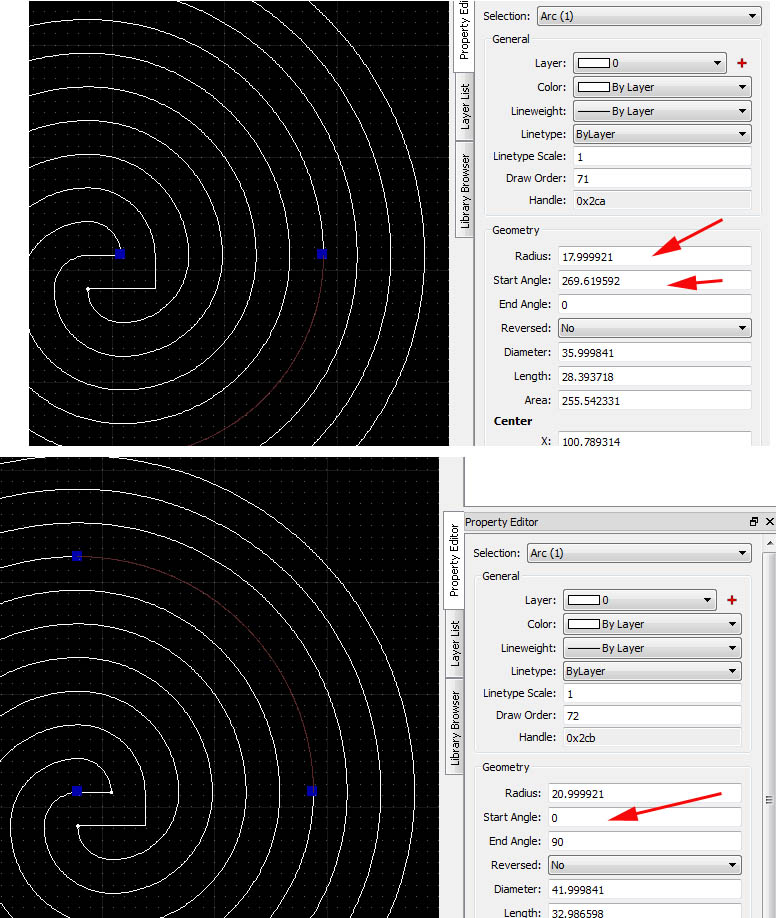Image resolution: width=776 pixels, height=918 pixels.
Task: Open Layer dropdown in bottom panel
Action: (x=640, y=600)
